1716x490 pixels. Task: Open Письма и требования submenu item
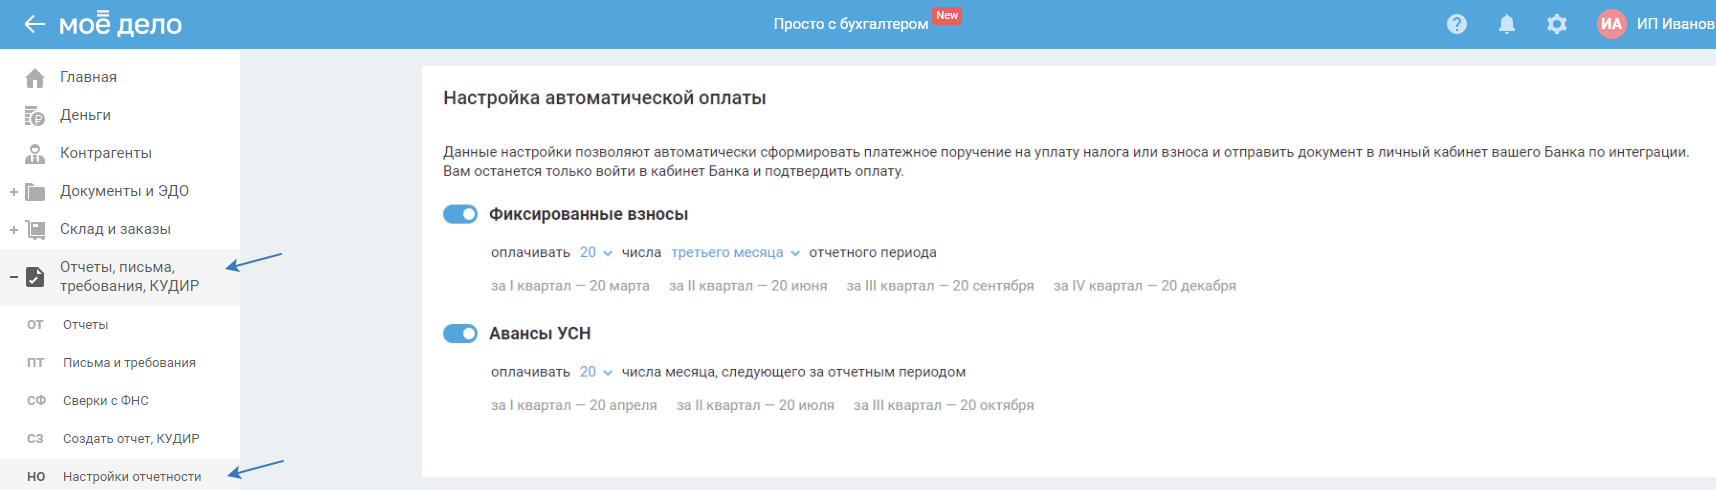point(129,363)
